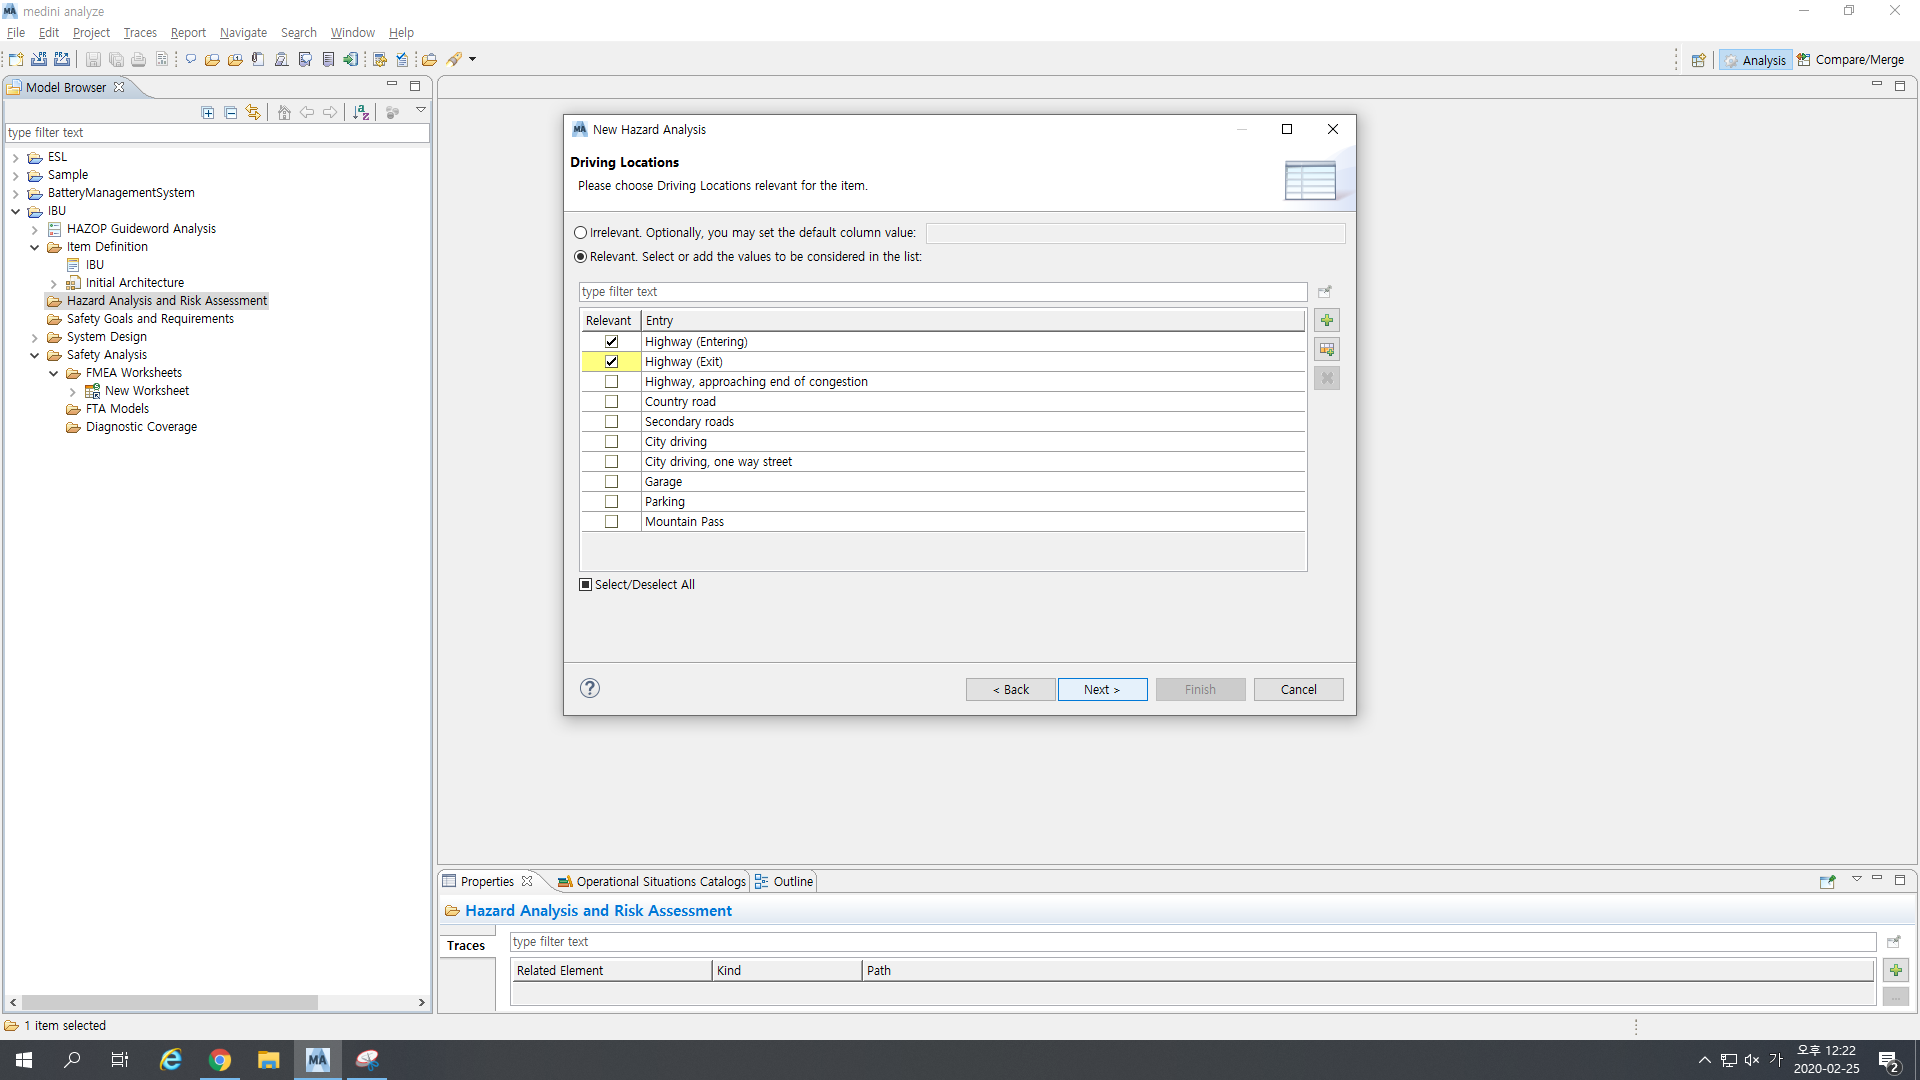The image size is (1920, 1080).
Task: Collapse the Safety Analysis folder
Action: (x=35, y=356)
